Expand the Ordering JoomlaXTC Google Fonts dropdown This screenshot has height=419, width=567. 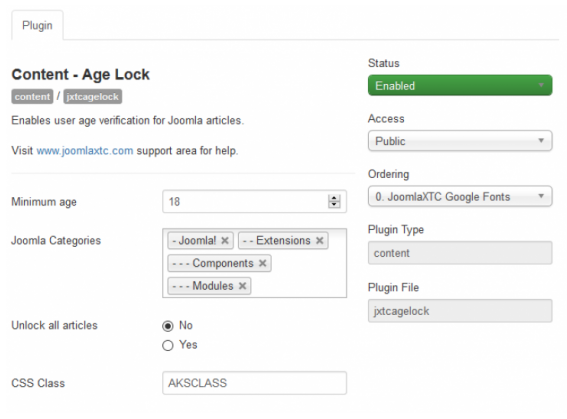460,197
